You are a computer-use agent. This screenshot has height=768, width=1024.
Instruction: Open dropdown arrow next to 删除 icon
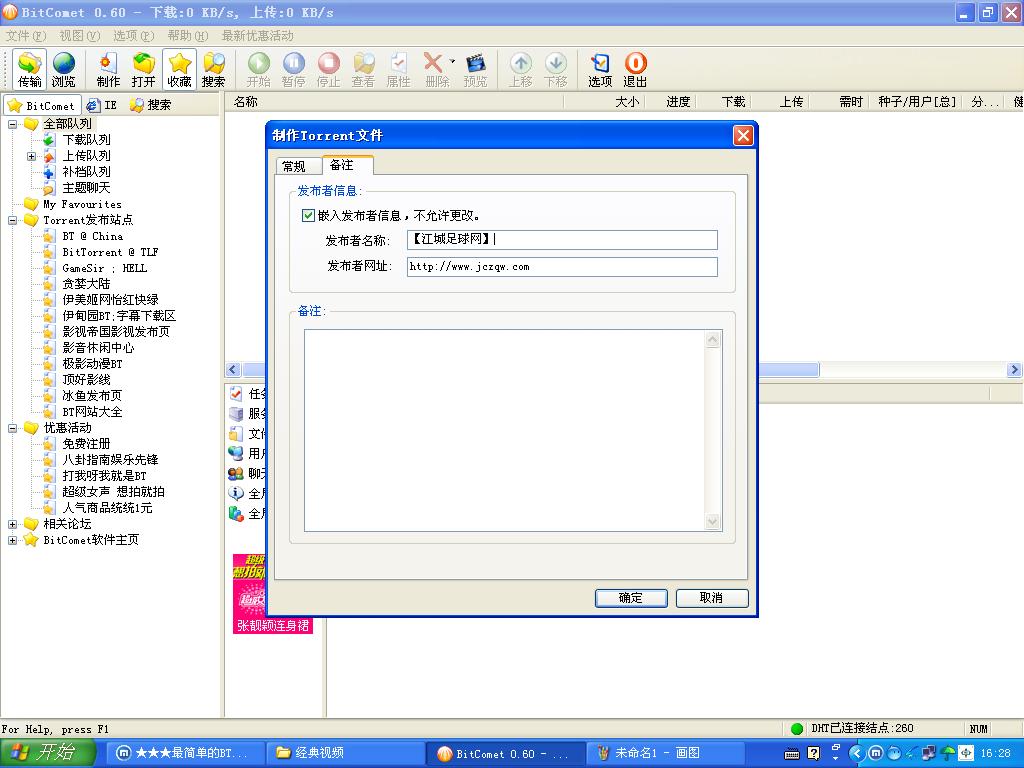coord(452,61)
